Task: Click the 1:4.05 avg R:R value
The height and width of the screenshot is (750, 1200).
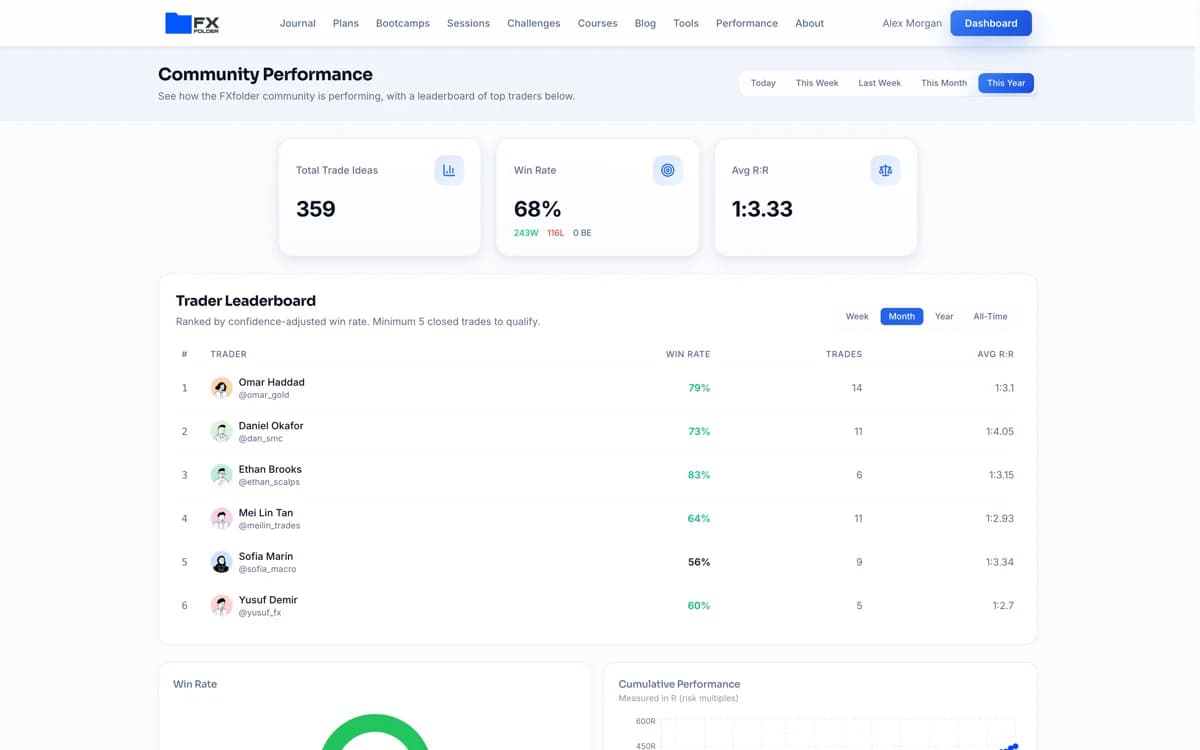Action: [x=1000, y=431]
